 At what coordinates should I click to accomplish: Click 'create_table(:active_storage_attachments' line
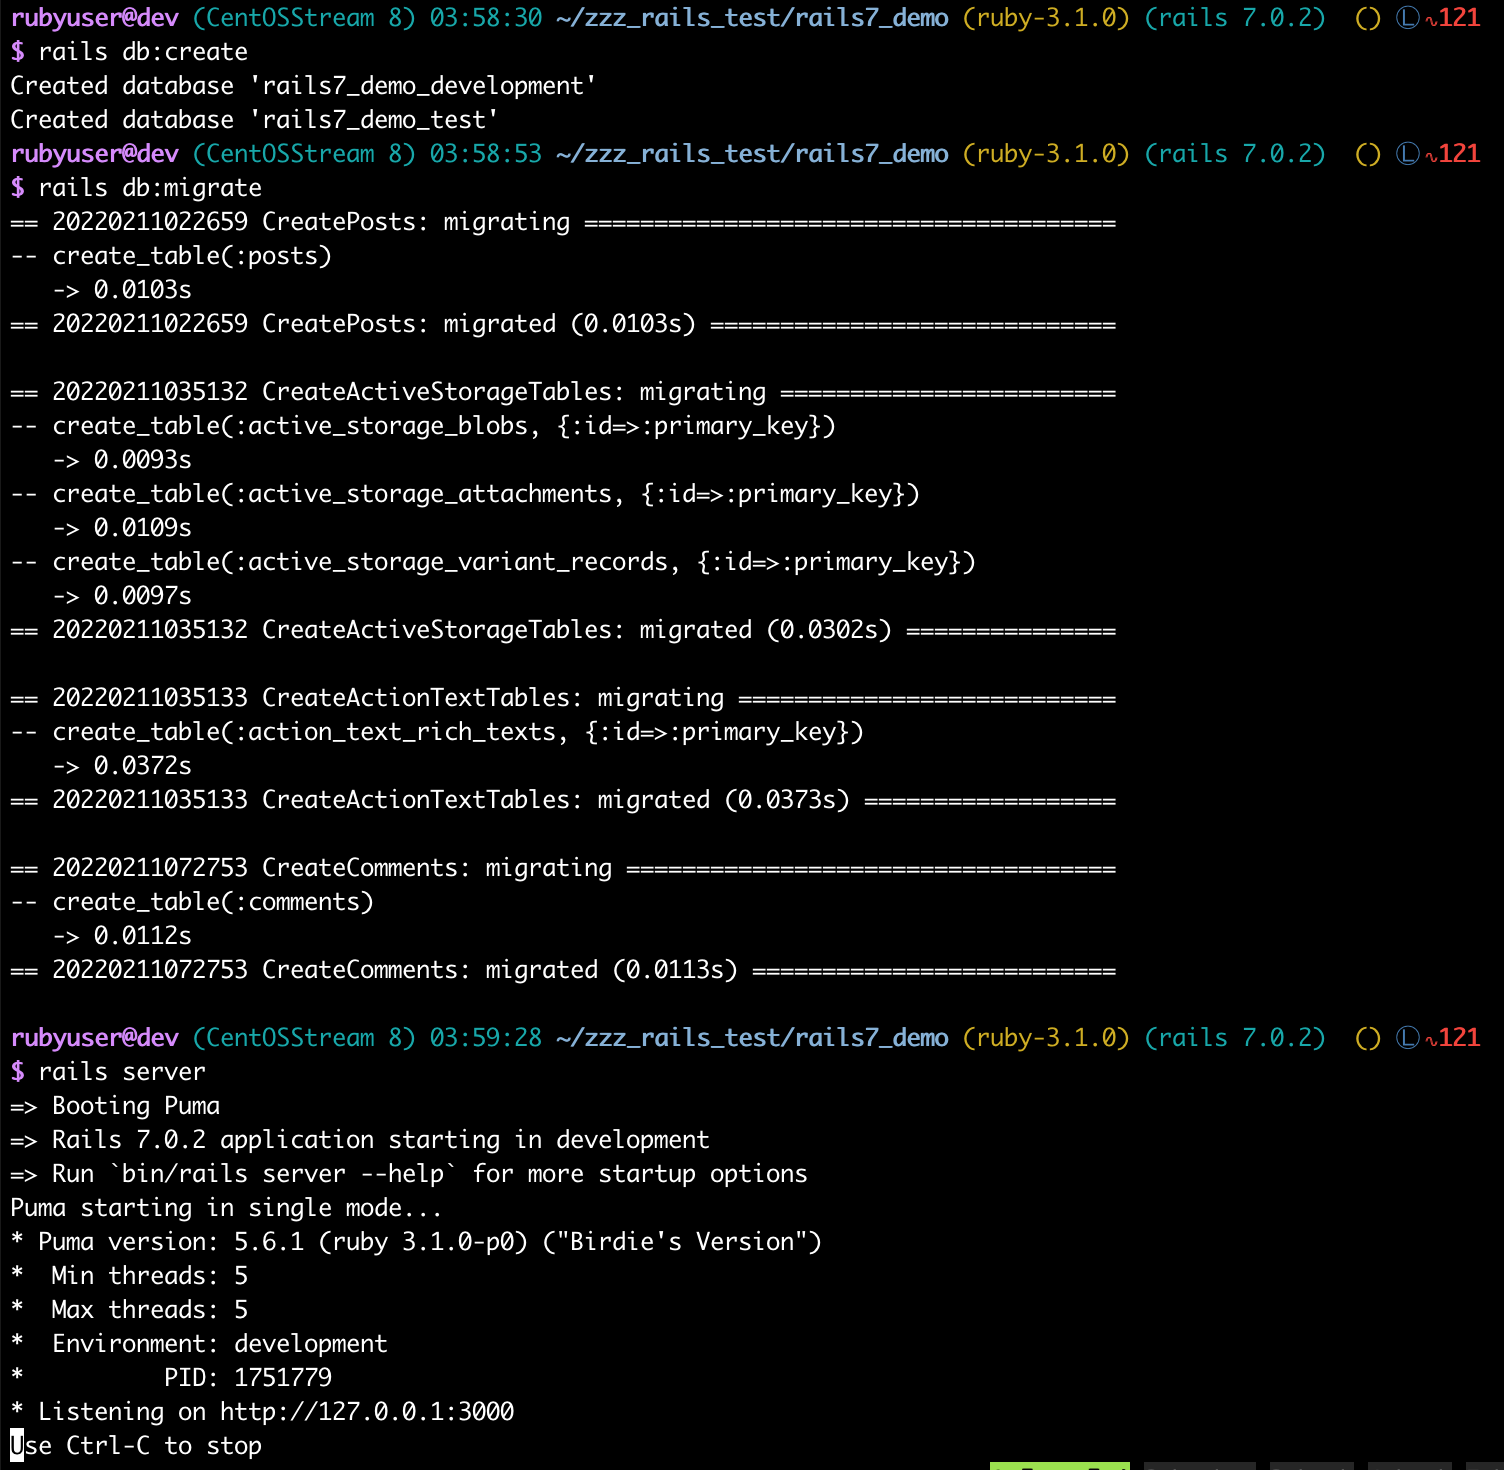(465, 494)
